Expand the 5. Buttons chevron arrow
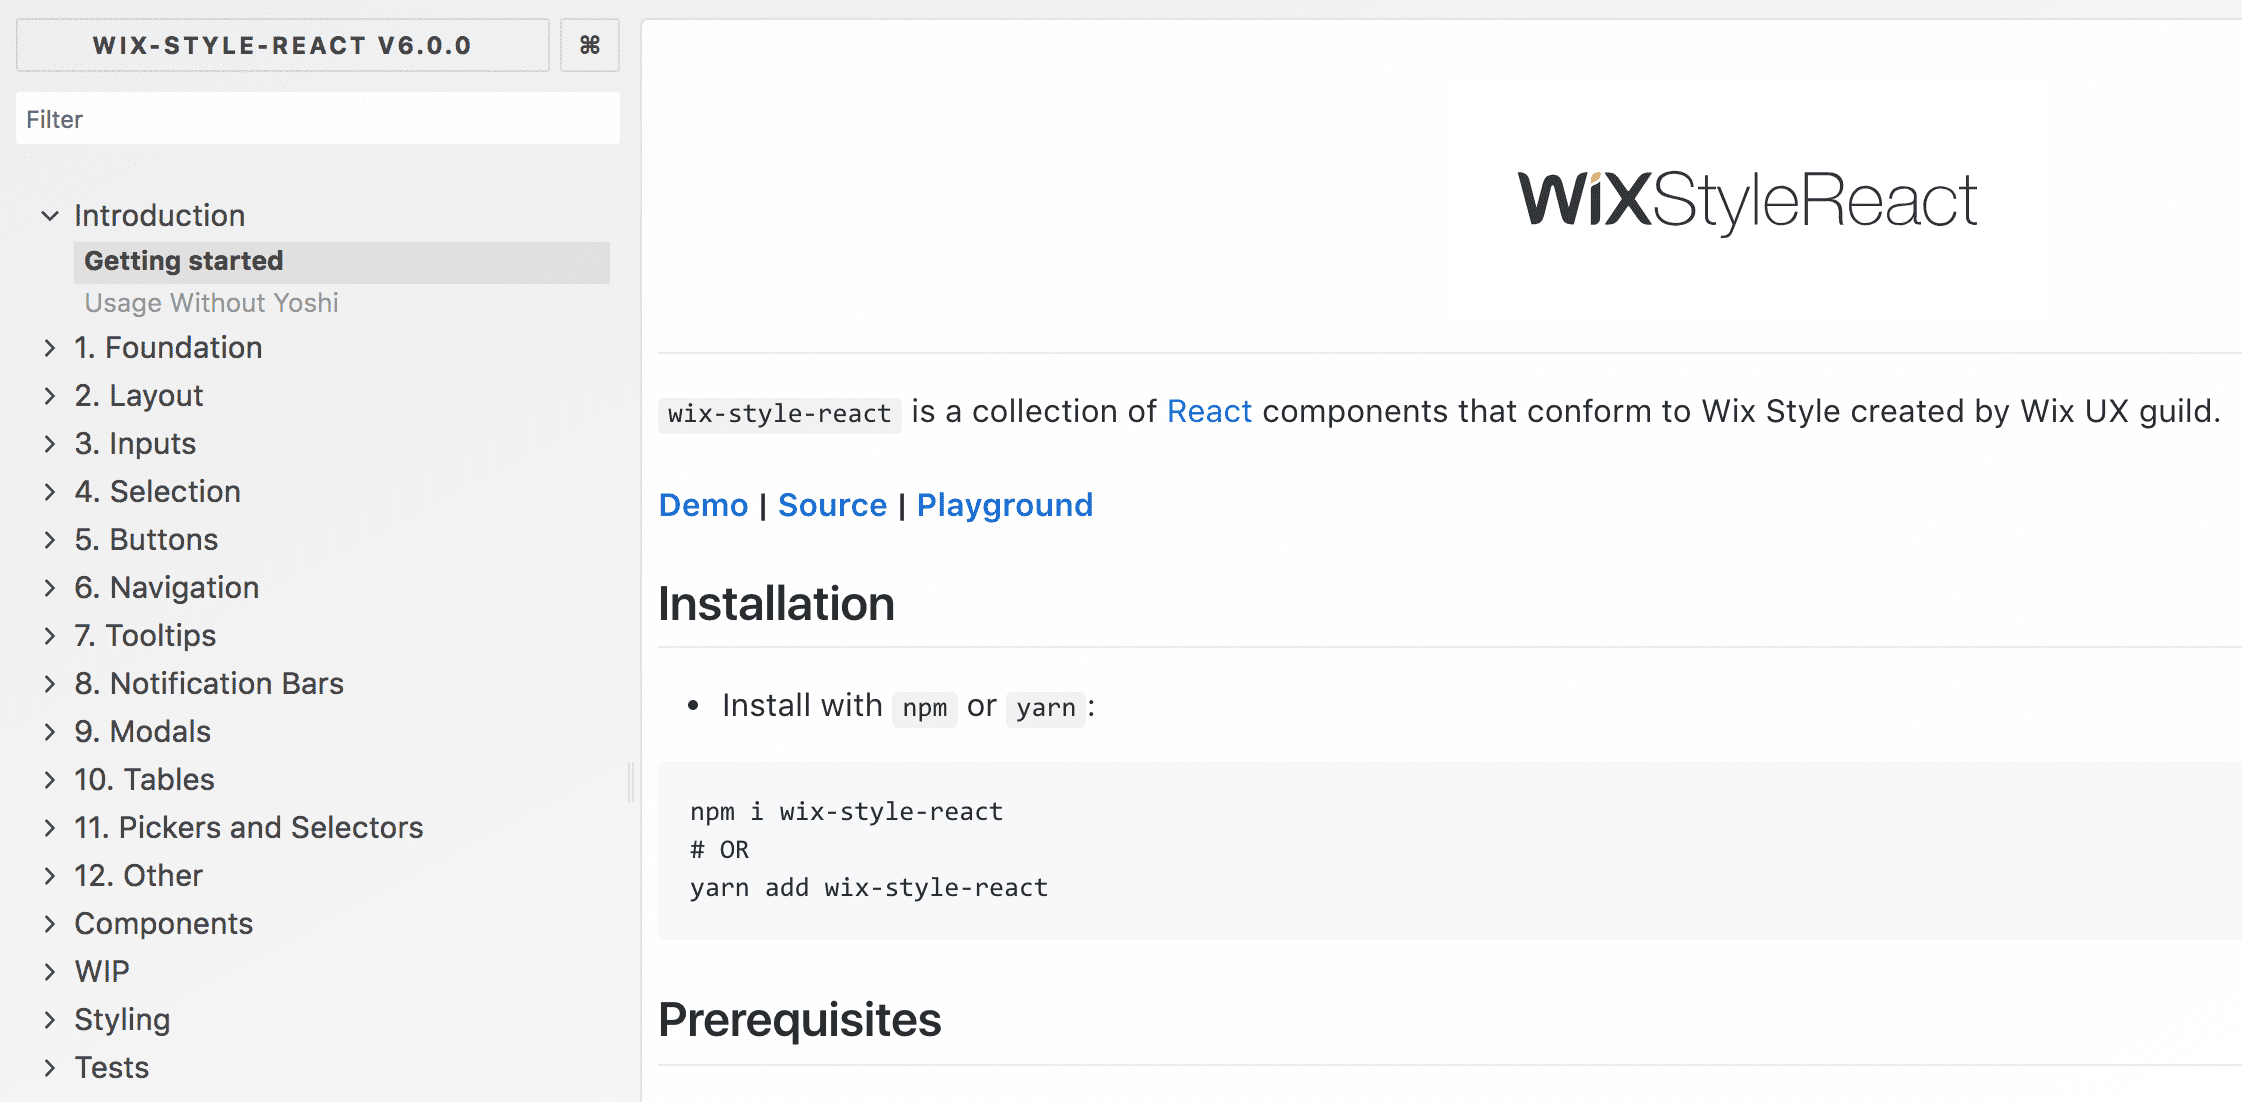 point(50,539)
